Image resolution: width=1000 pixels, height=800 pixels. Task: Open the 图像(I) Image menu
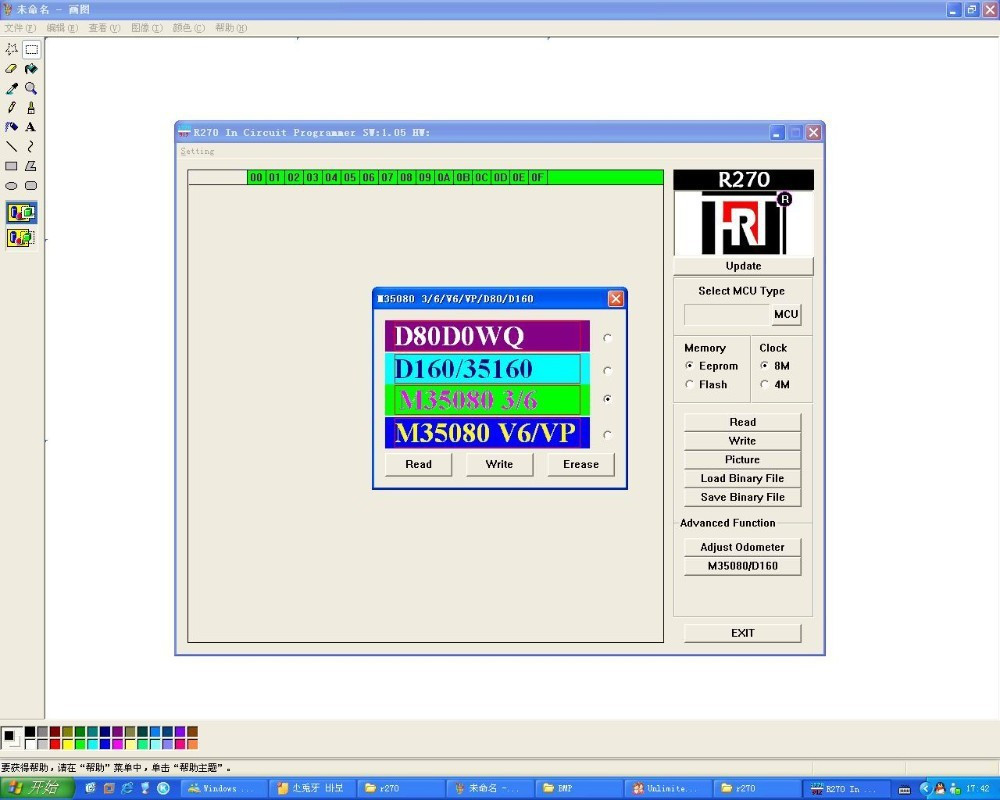pos(146,28)
